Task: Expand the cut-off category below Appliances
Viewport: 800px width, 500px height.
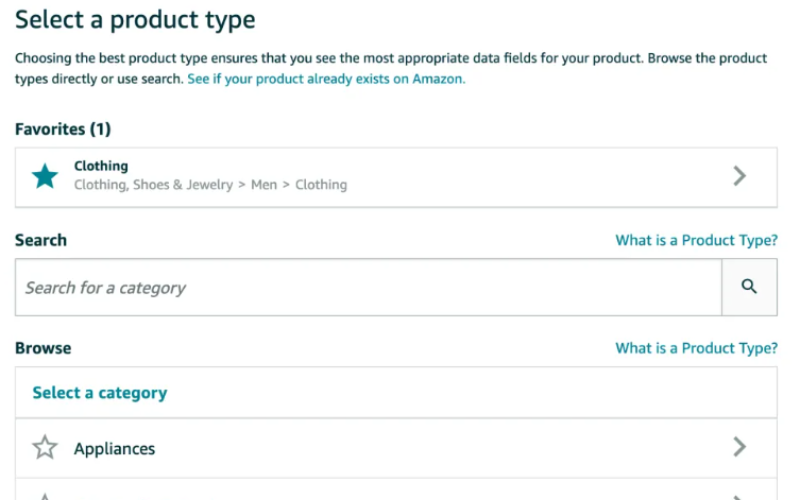Action: (739, 497)
